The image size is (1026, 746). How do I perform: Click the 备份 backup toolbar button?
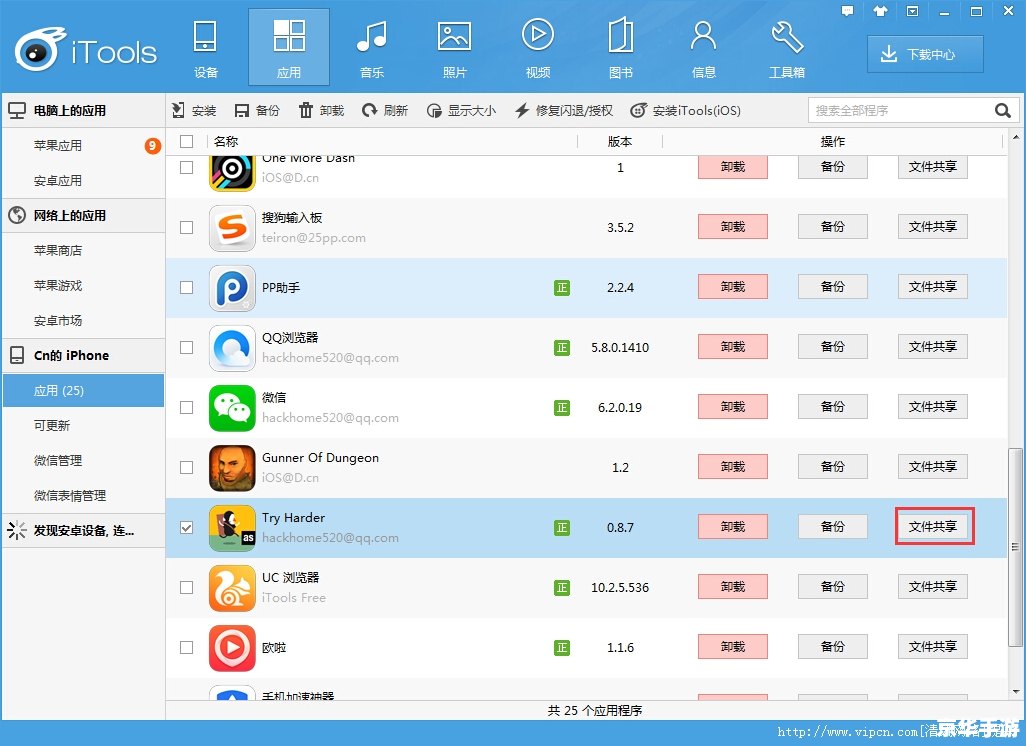256,111
